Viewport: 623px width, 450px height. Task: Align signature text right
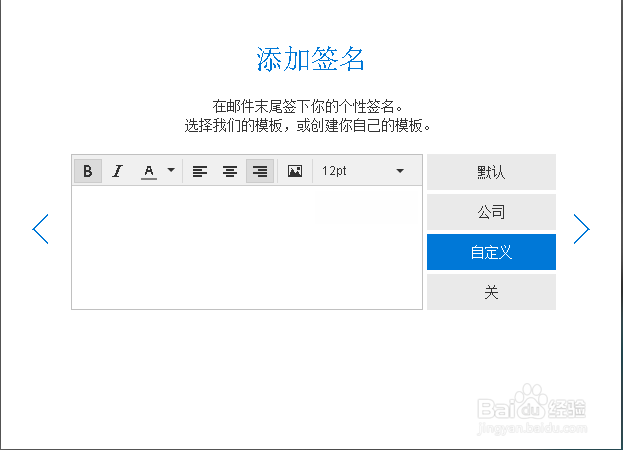tap(260, 171)
